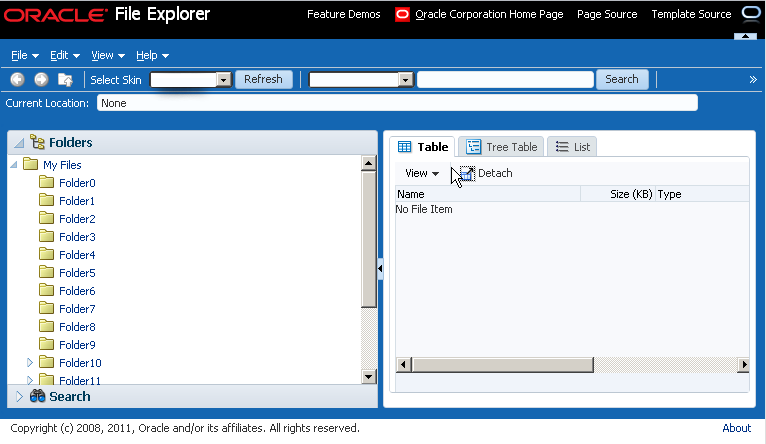Screen dimensions: 766x444
Task: Sort by the Name column header
Action: [x=488, y=194]
